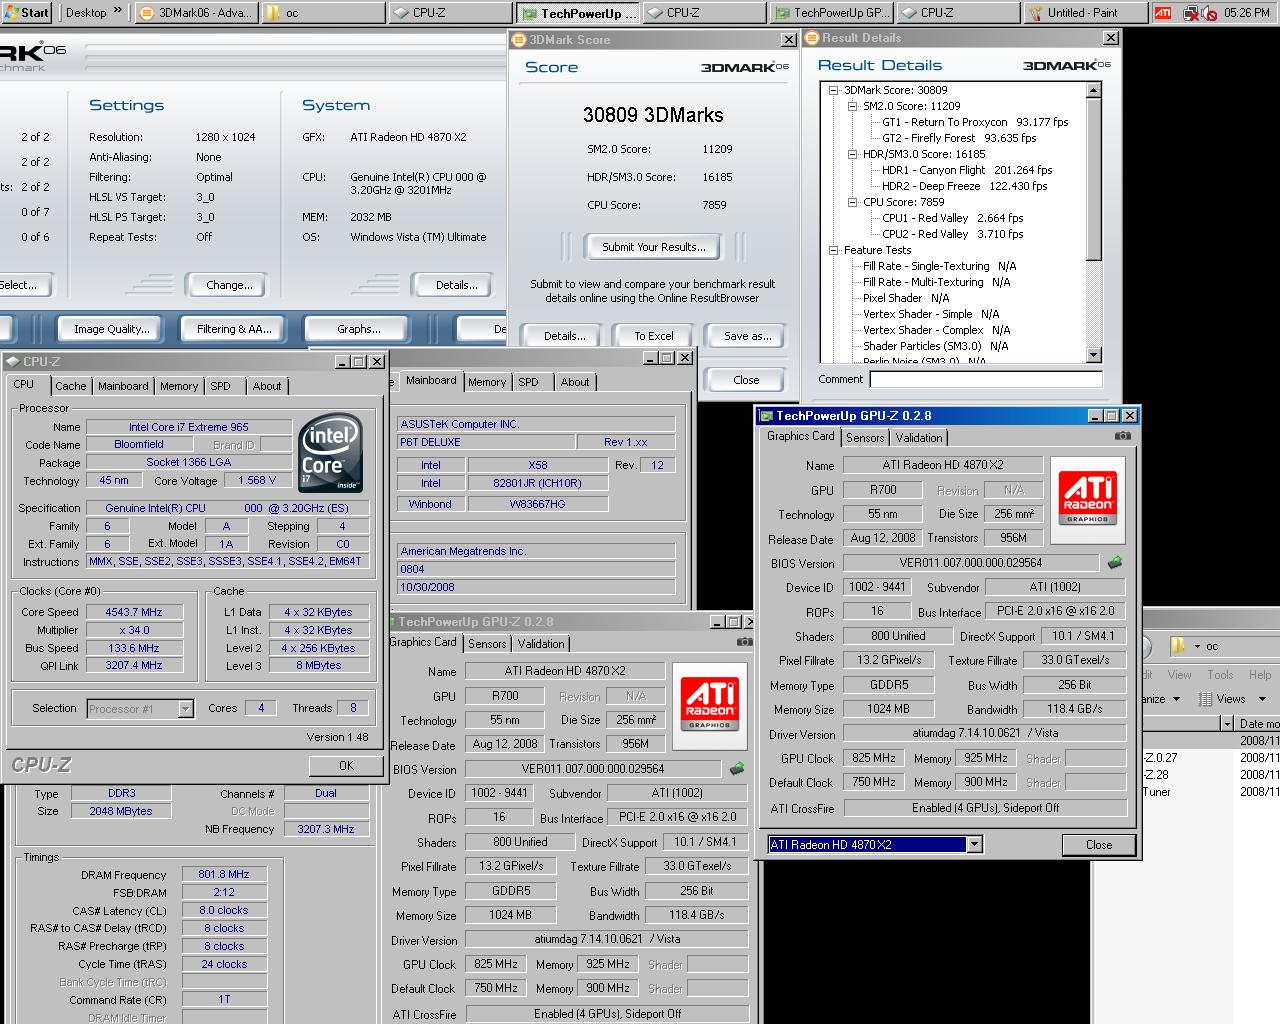1280x1024 pixels.
Task: Select the Pixel Shader feature test row
Action: coord(906,298)
